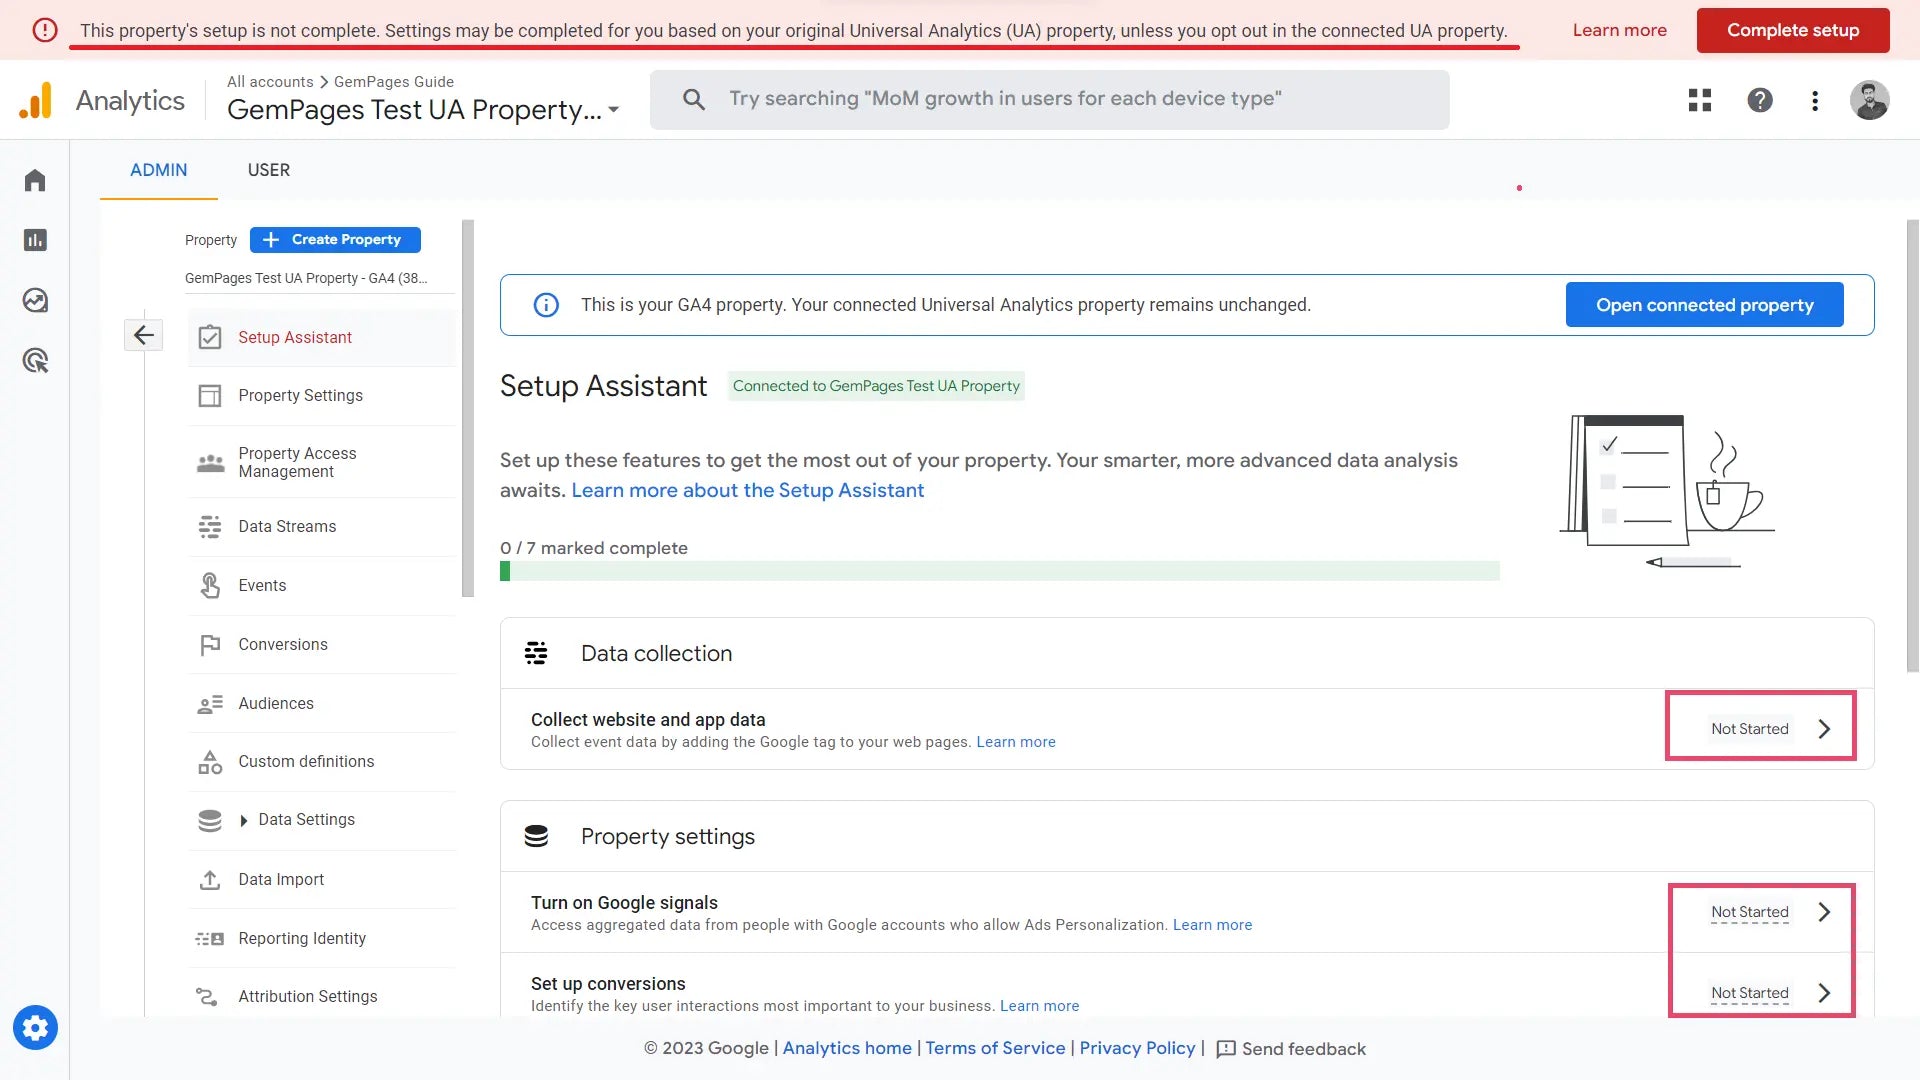
Task: Click the Create Property button
Action: point(335,240)
